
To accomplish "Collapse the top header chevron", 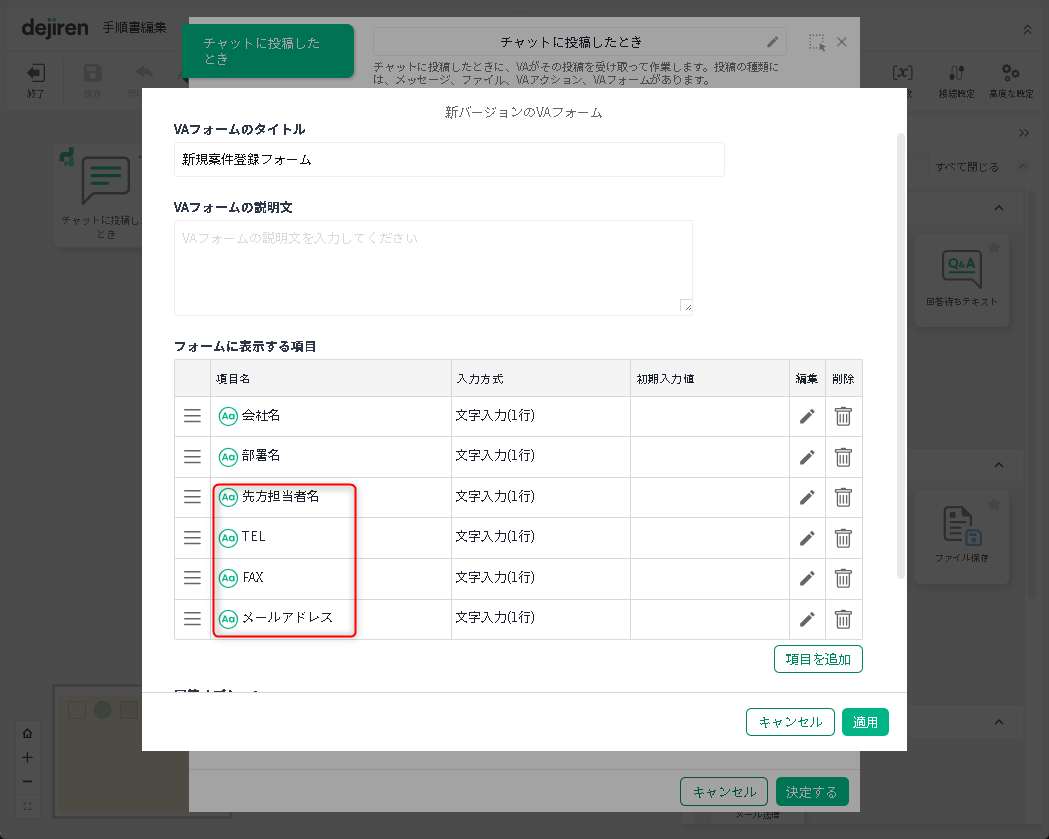I will [1027, 30].
